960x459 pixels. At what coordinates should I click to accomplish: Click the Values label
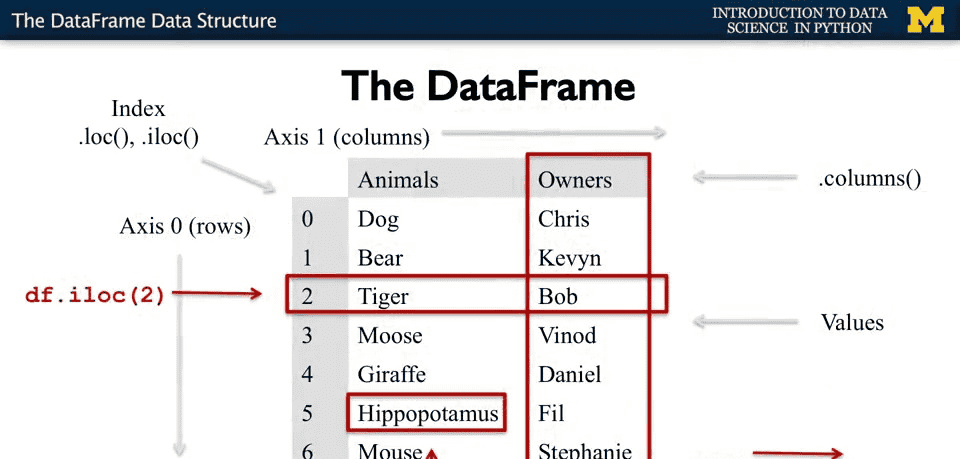click(x=852, y=322)
